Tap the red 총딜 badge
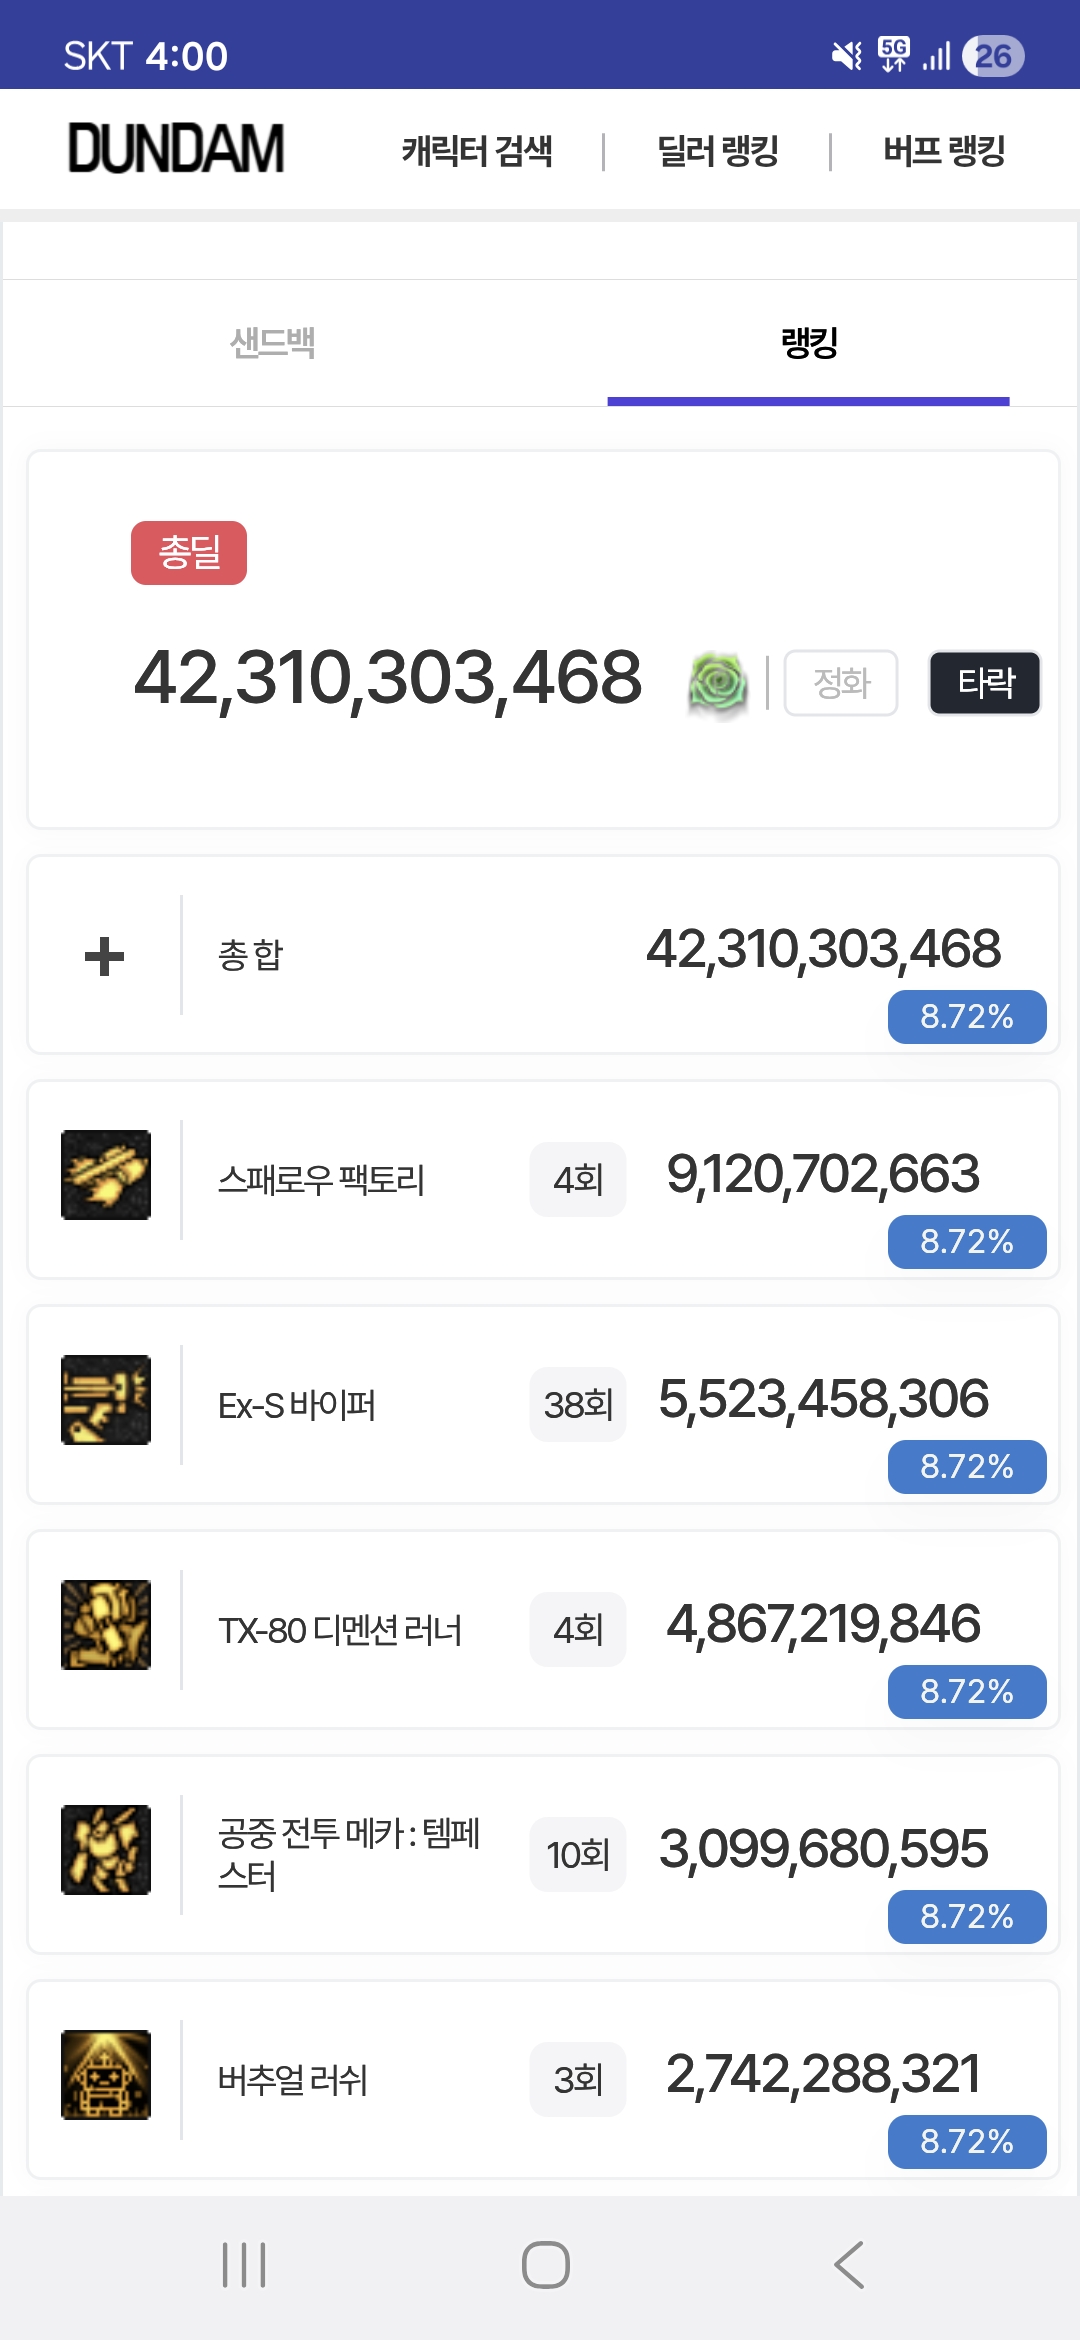 (189, 552)
